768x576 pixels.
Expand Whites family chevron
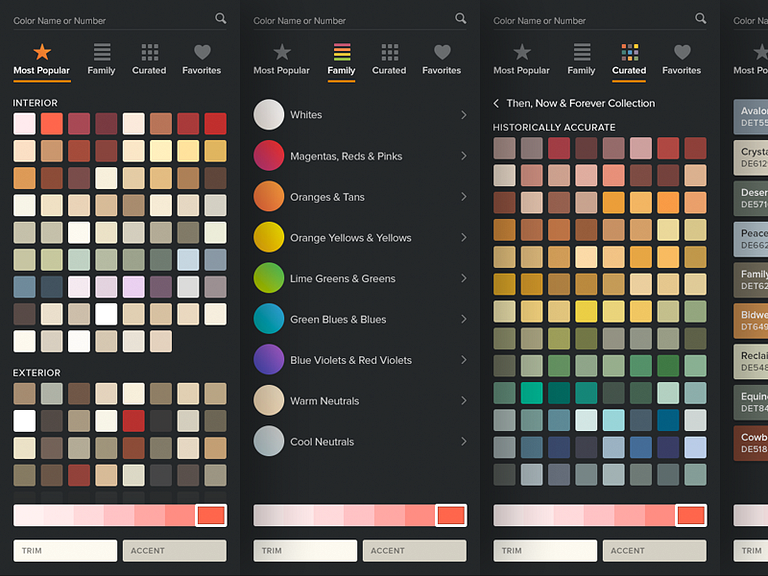pos(463,115)
